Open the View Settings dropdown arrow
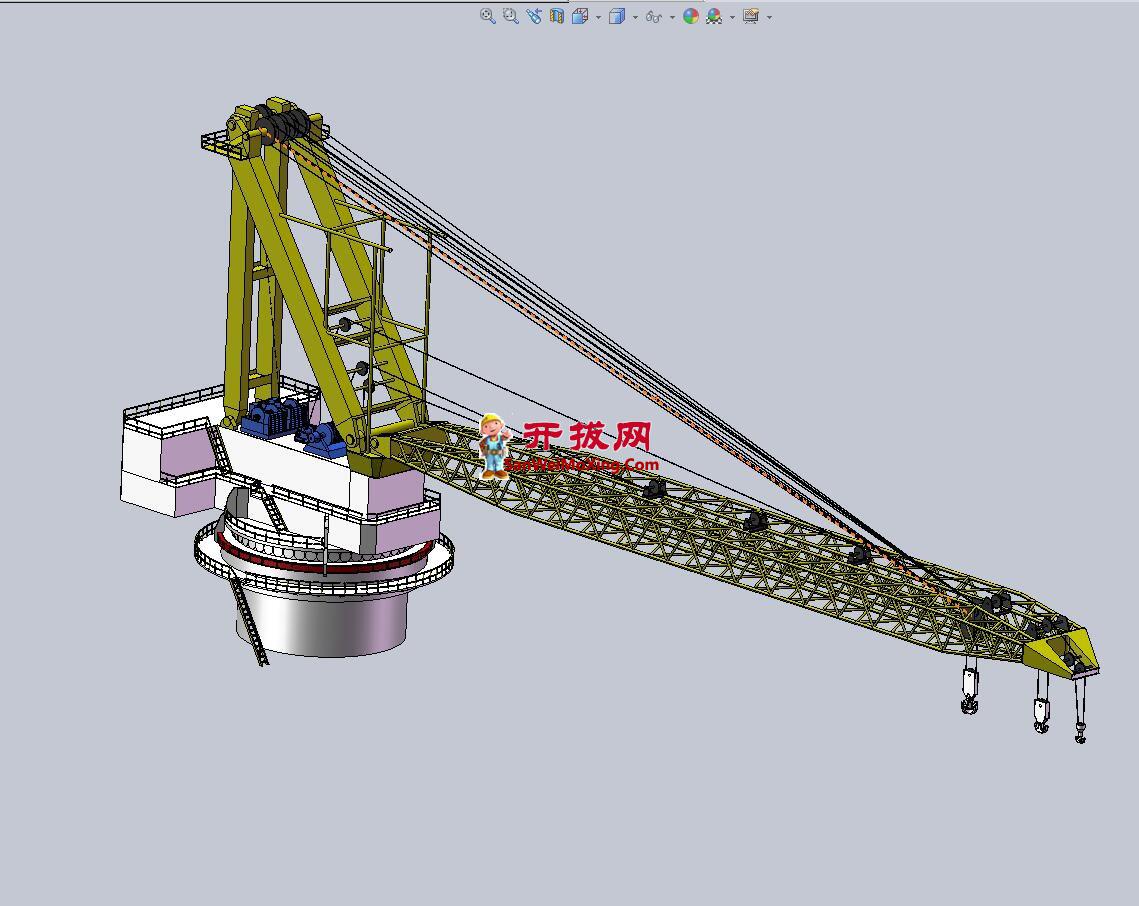Image resolution: width=1139 pixels, height=906 pixels. [769, 17]
